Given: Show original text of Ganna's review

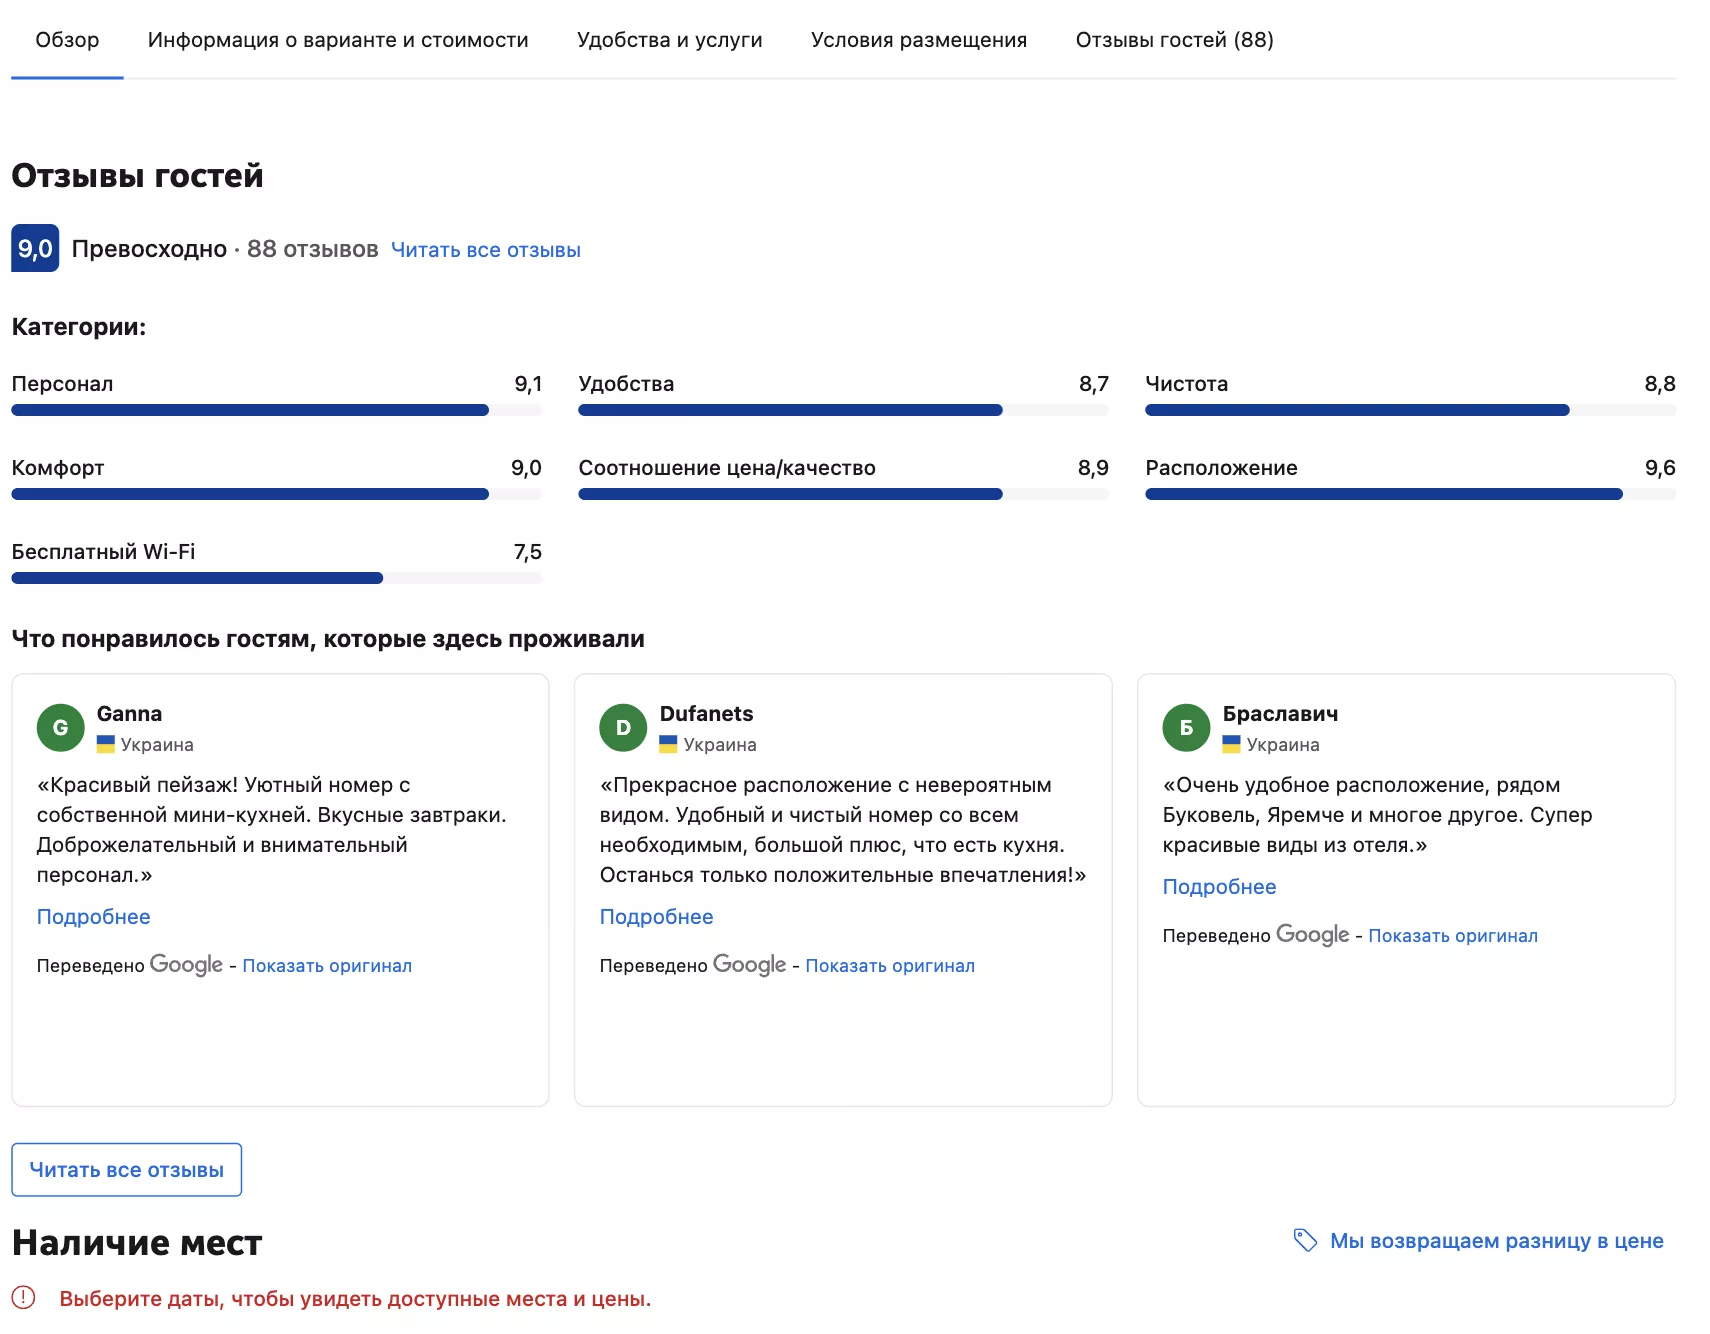Looking at the screenshot, I should 327,966.
